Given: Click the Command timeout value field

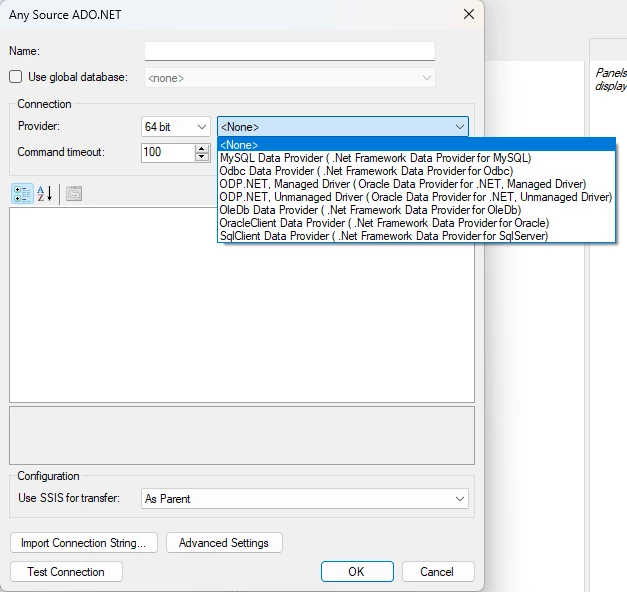Looking at the screenshot, I should click(x=168, y=152).
